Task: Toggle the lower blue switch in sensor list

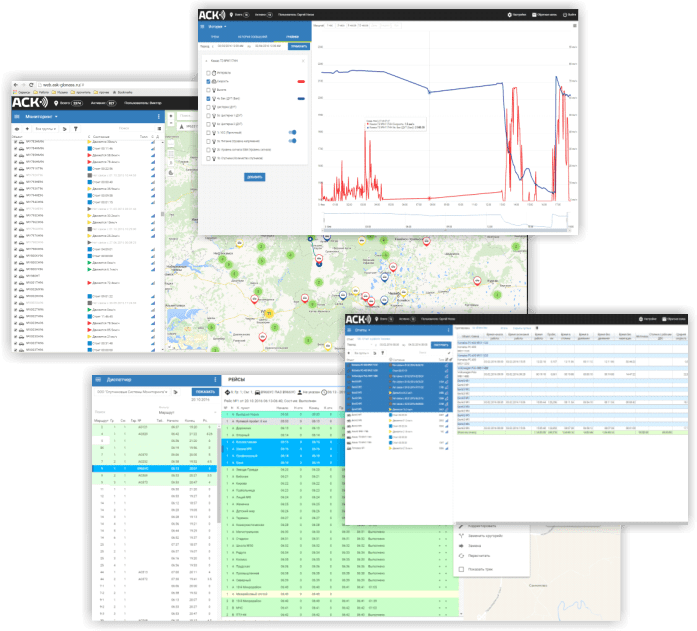Action: pyautogui.click(x=292, y=141)
